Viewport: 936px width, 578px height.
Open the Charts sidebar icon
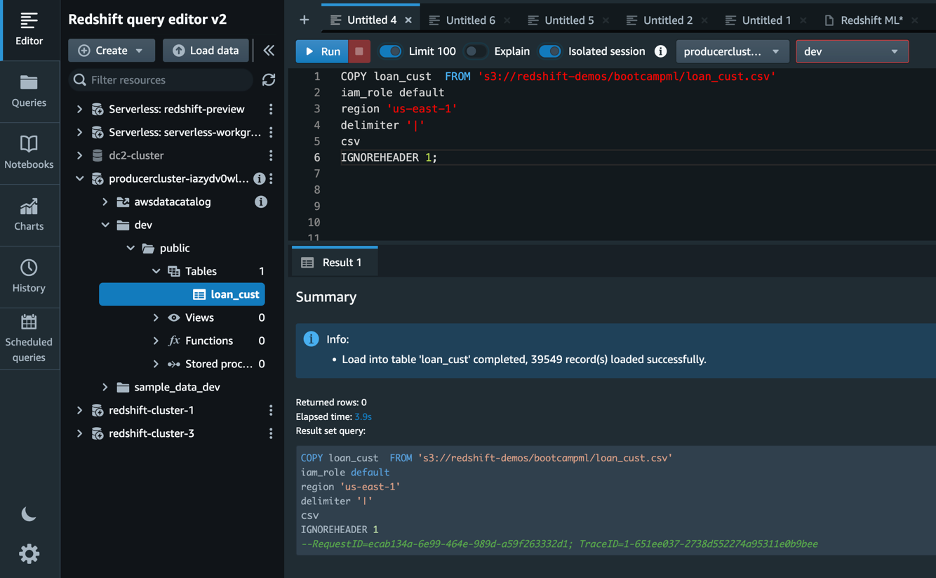pyautogui.click(x=29, y=214)
